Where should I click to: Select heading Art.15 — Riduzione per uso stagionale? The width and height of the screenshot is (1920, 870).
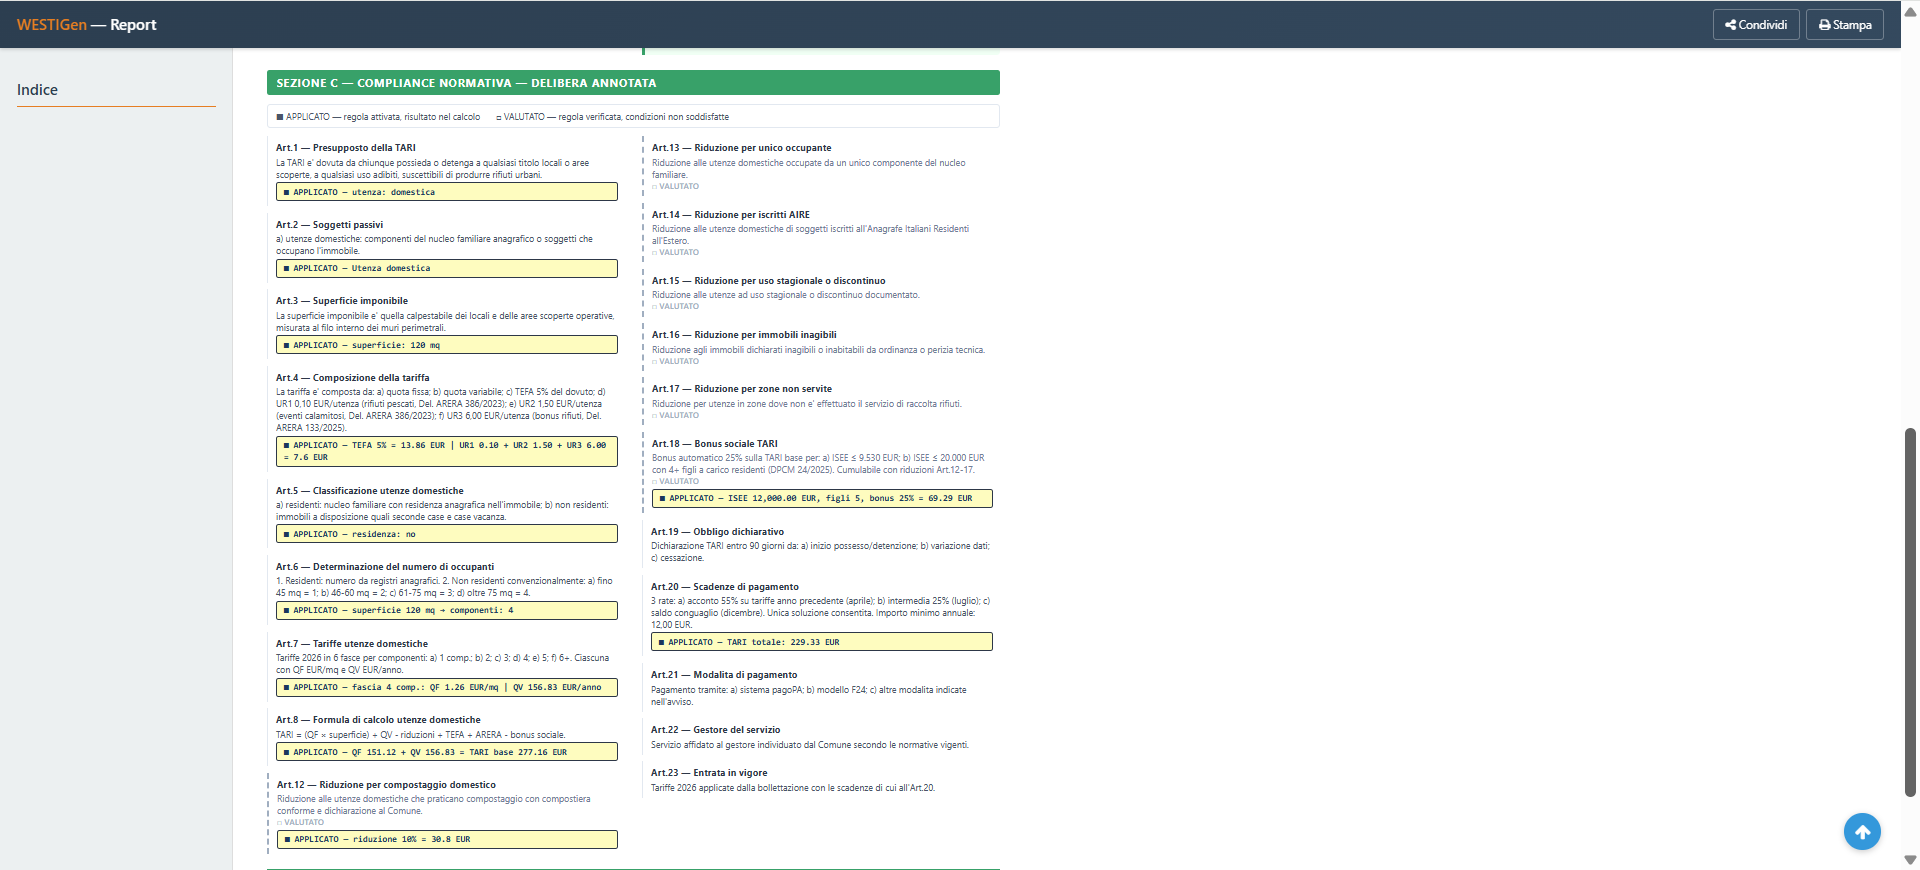tap(769, 281)
